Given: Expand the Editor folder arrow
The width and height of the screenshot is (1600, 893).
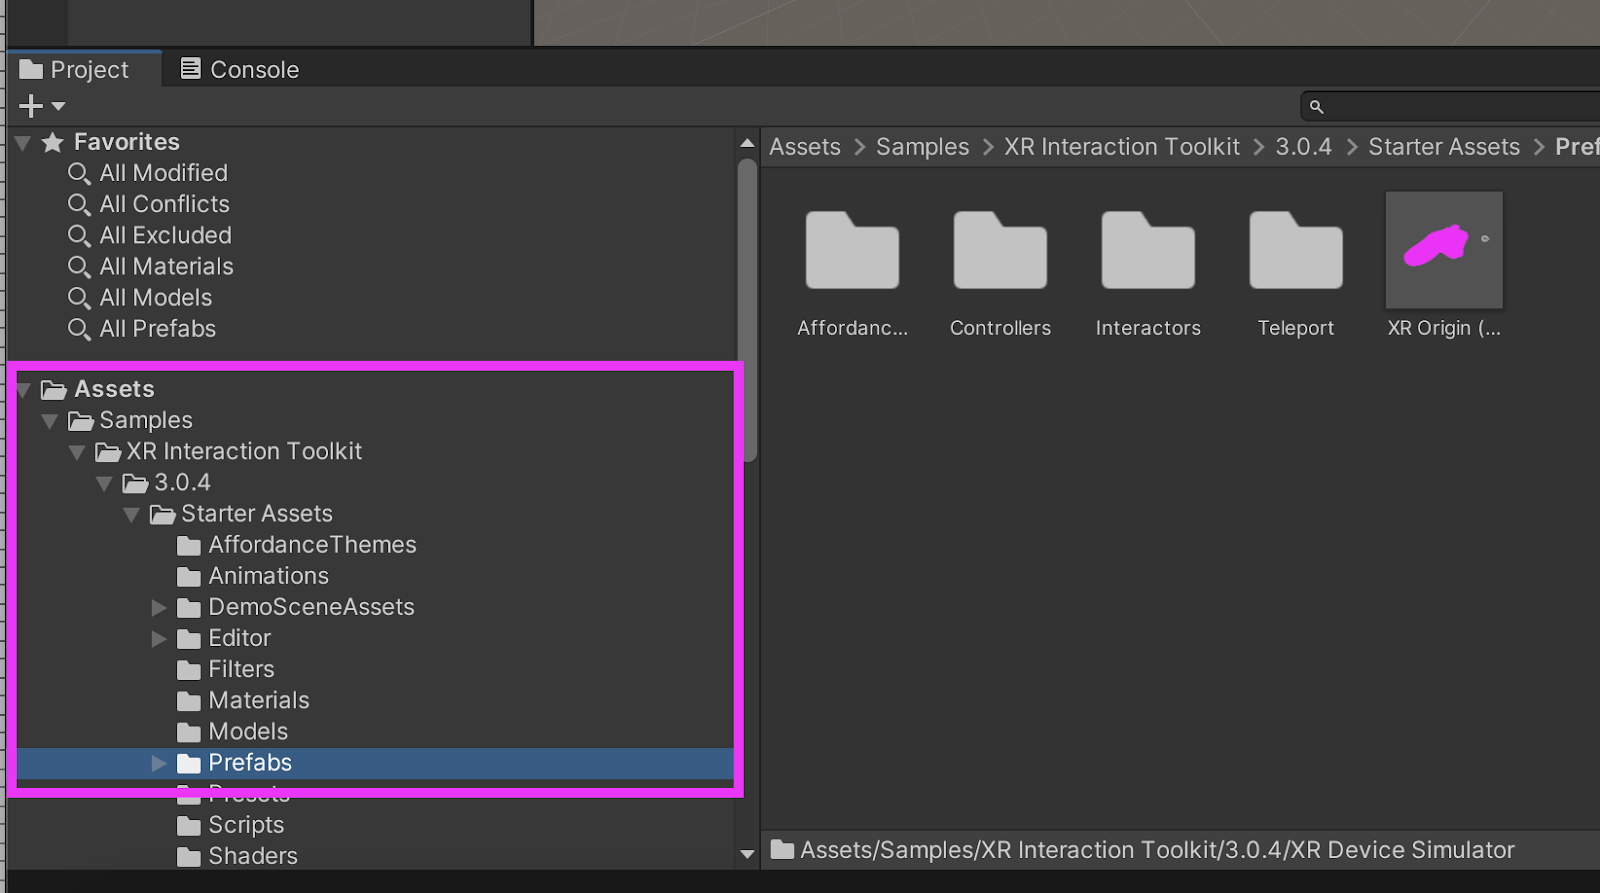Looking at the screenshot, I should [158, 638].
